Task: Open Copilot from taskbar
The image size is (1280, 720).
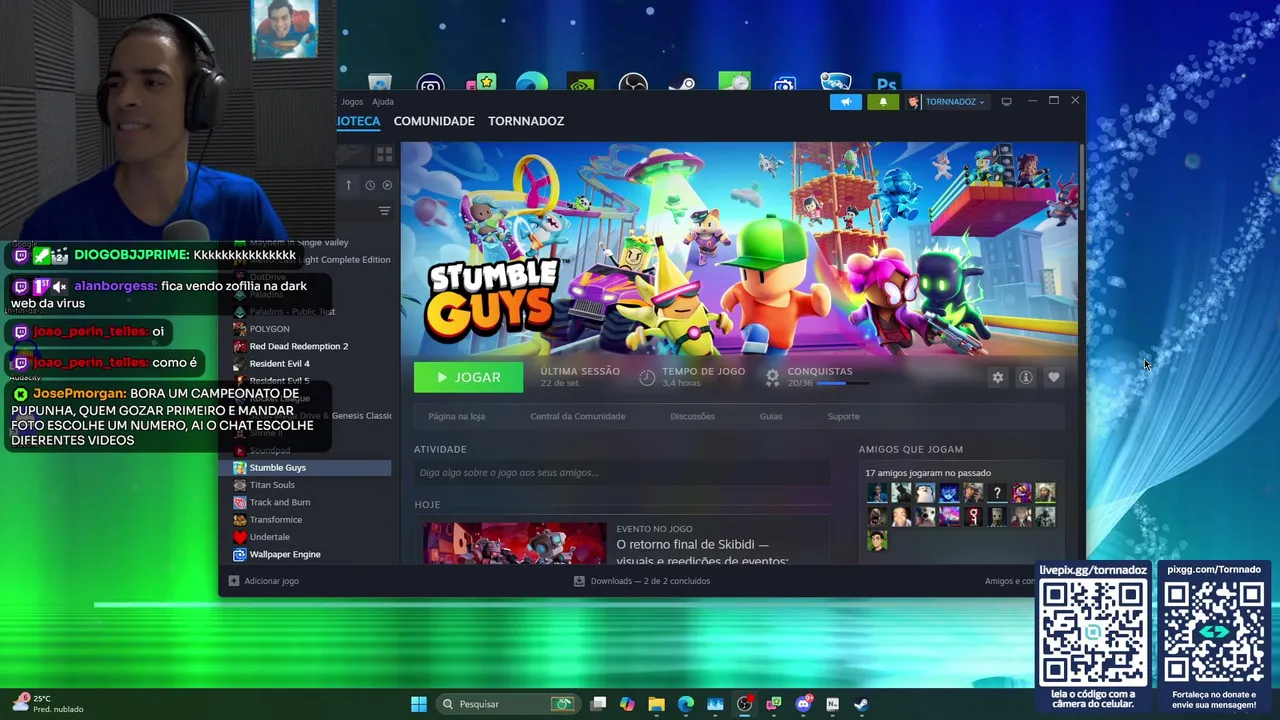Action: 627,704
